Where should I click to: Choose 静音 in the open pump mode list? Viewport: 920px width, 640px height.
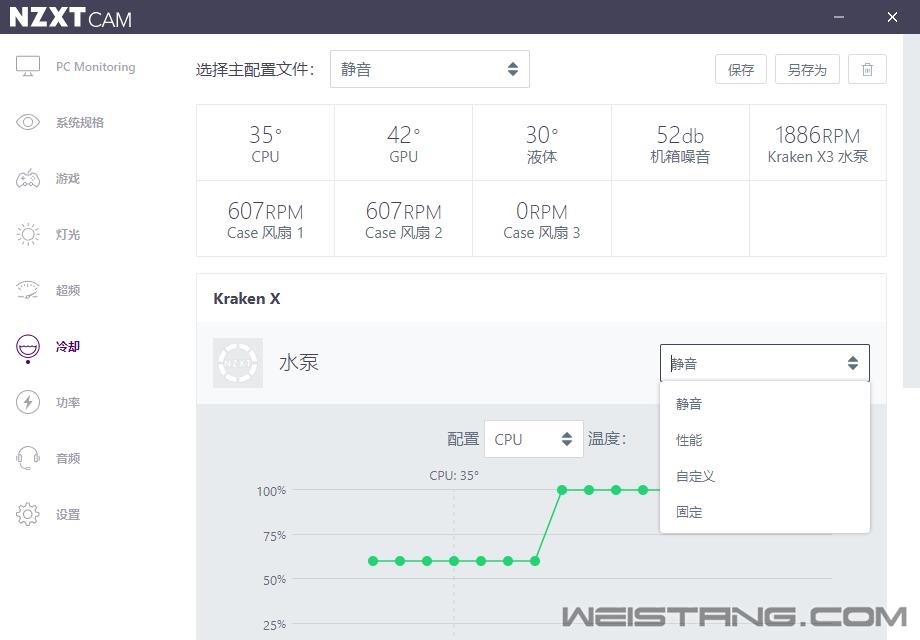click(765, 404)
